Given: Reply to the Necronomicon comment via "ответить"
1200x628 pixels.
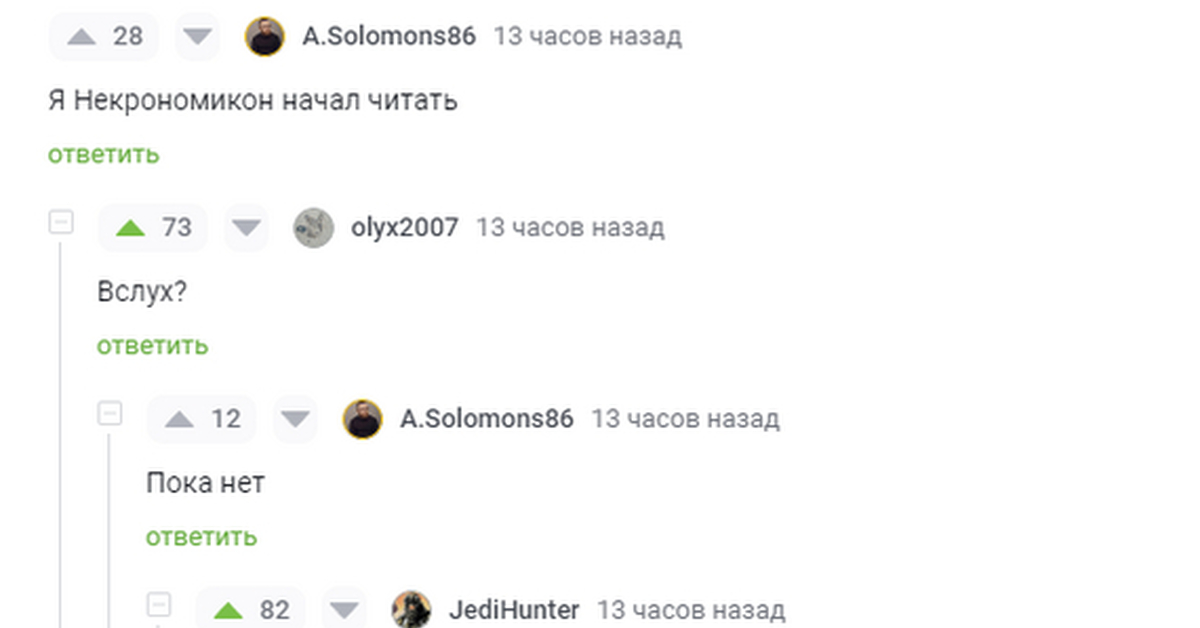Looking at the screenshot, I should 103,155.
